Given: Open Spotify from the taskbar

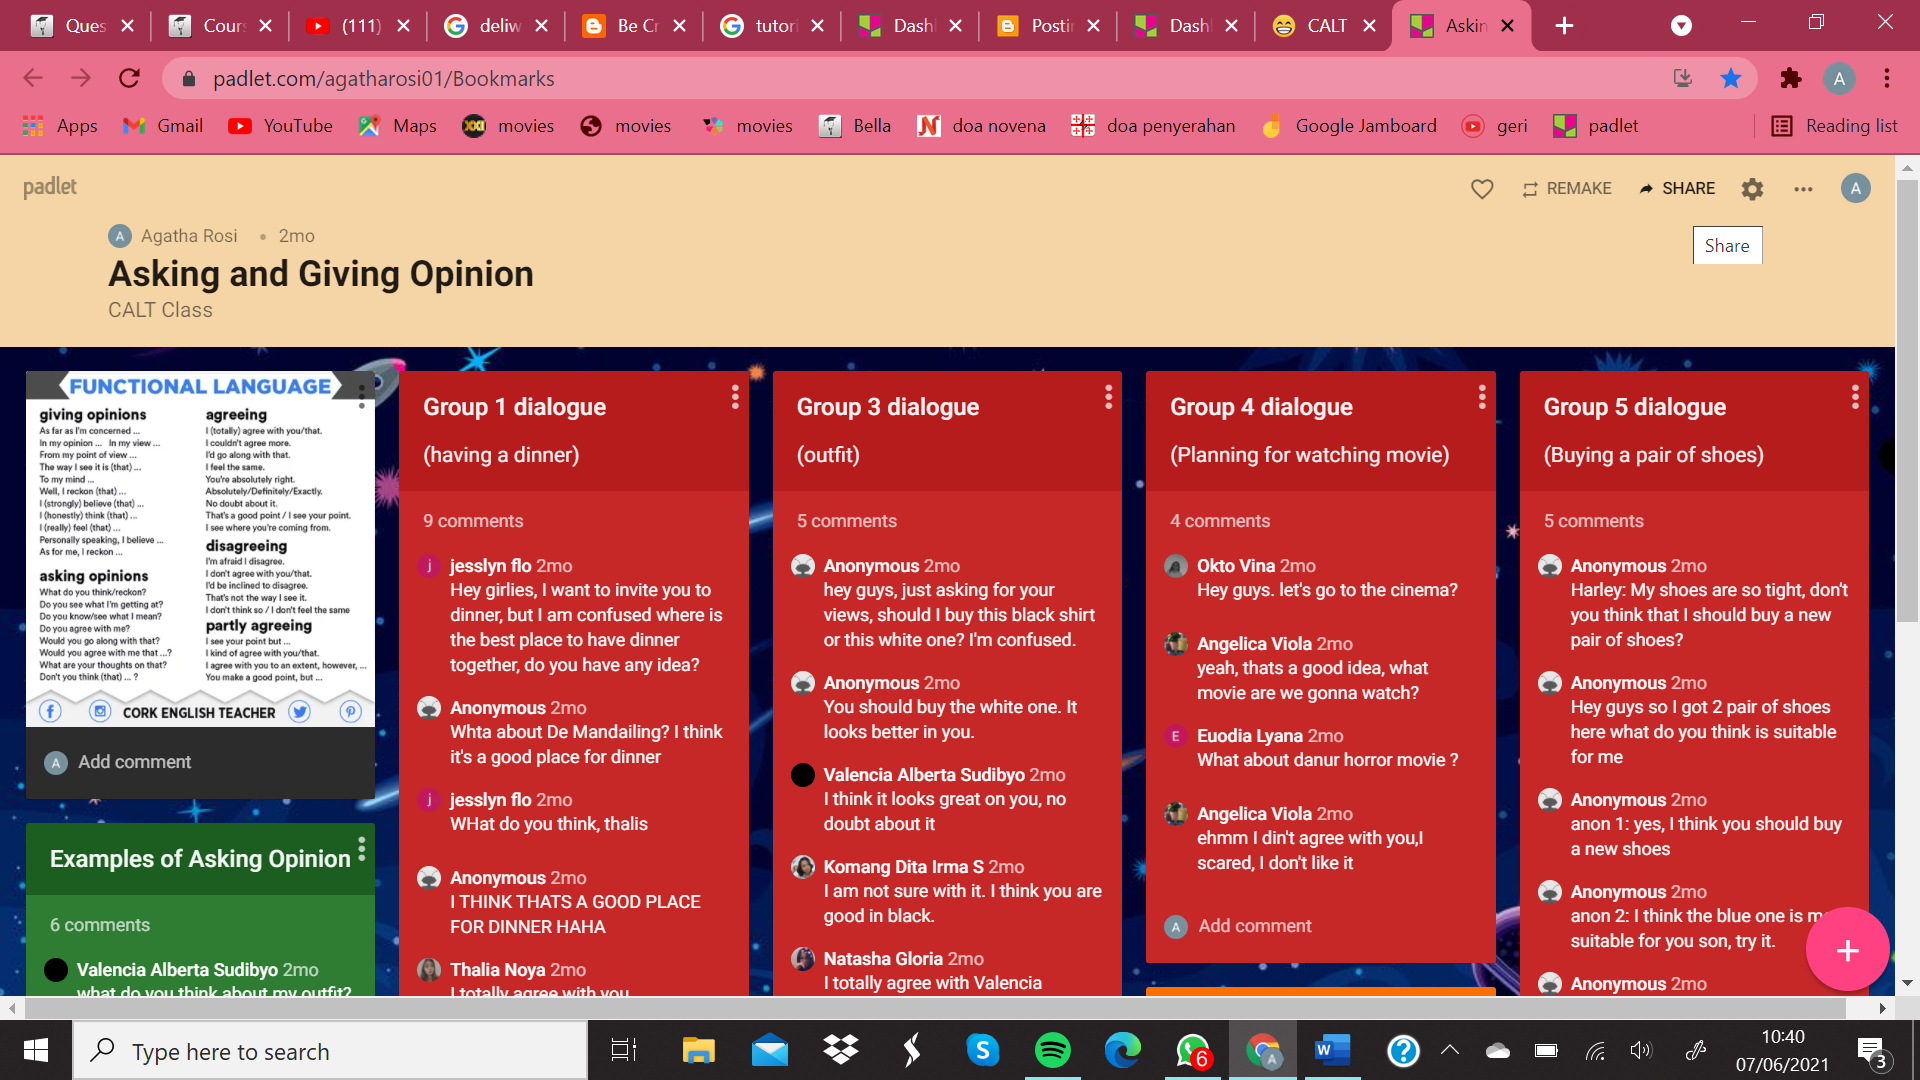Looking at the screenshot, I should (x=1053, y=1051).
